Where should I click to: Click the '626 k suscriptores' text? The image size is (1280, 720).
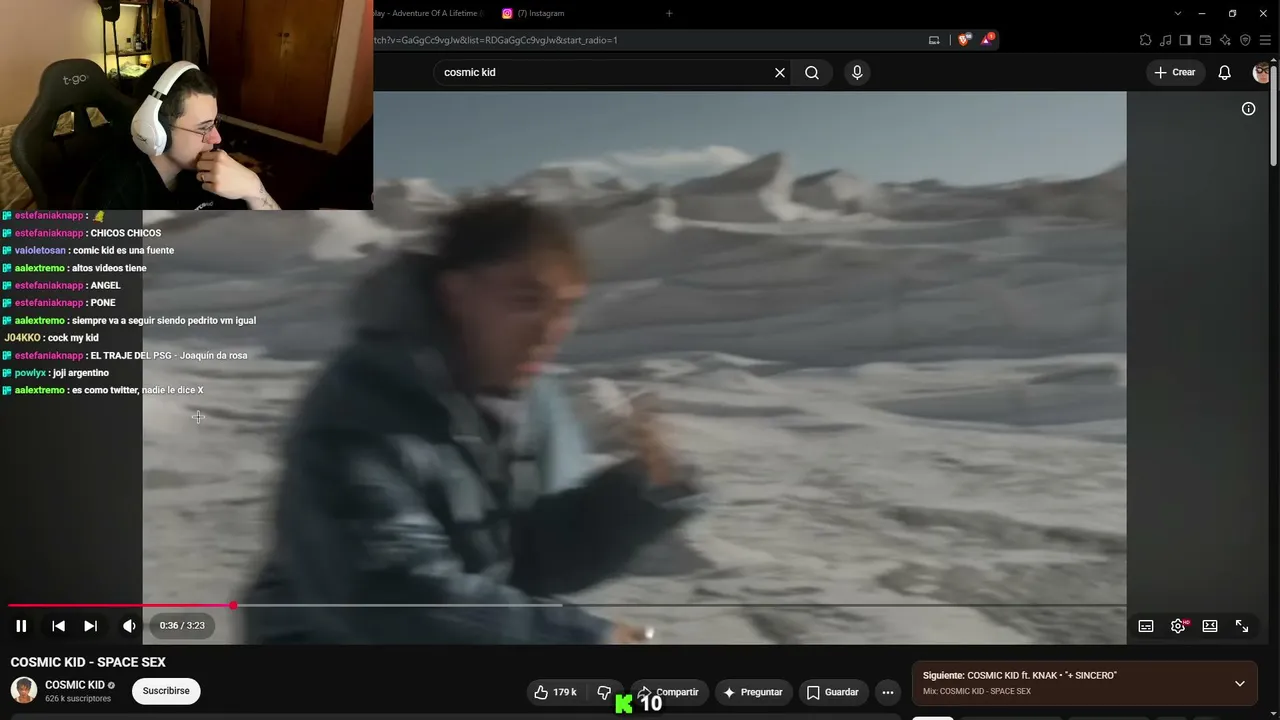[x=78, y=698]
